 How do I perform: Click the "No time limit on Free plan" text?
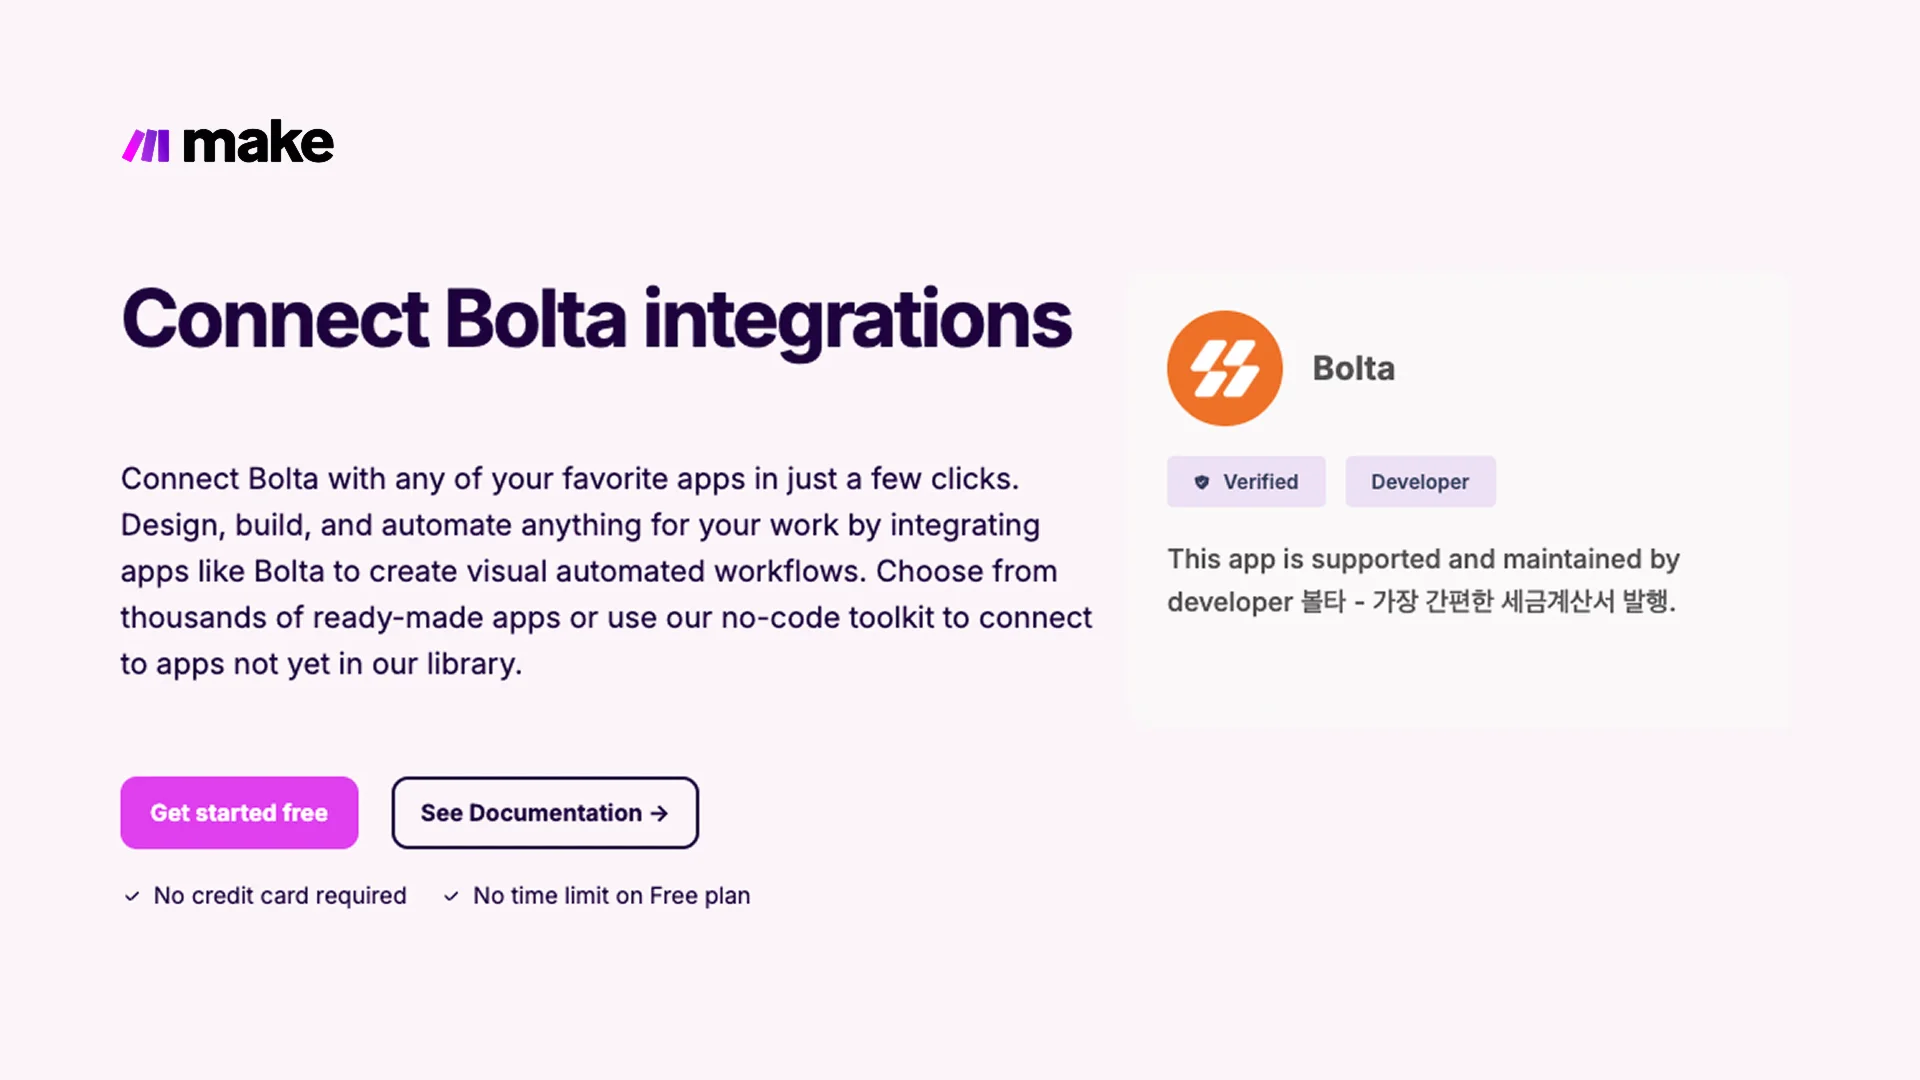click(x=611, y=896)
